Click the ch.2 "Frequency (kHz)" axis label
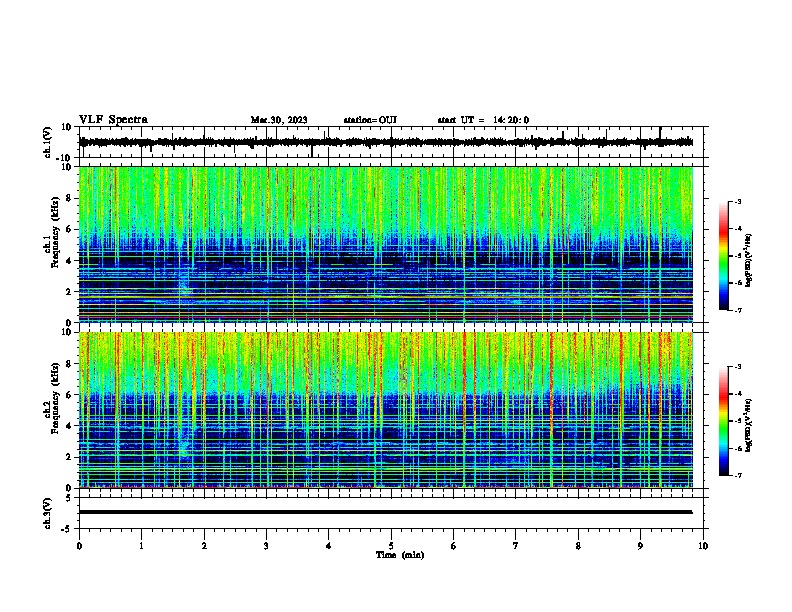The image size is (792, 612). (x=55, y=398)
